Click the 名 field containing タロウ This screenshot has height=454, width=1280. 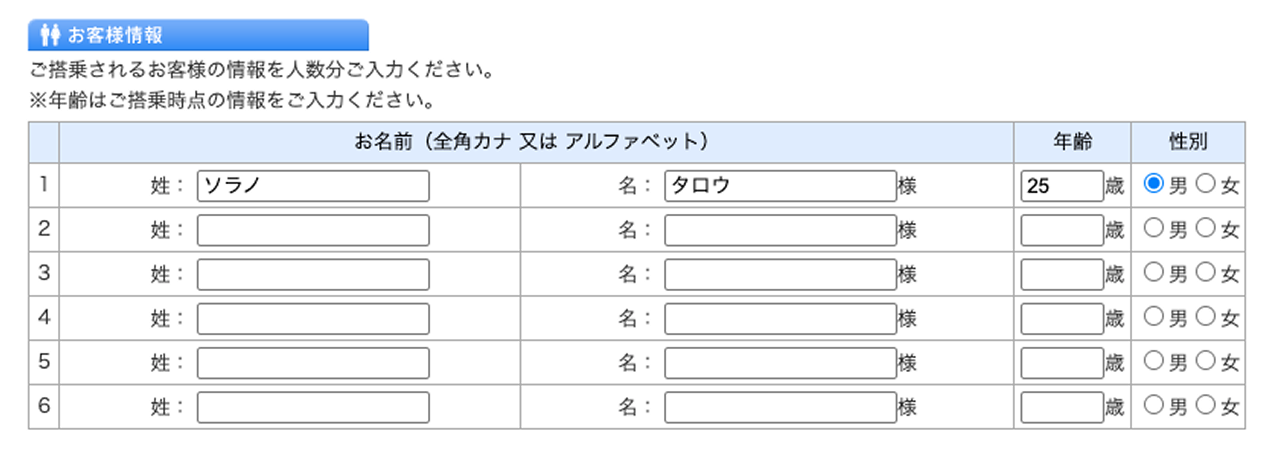point(780,186)
